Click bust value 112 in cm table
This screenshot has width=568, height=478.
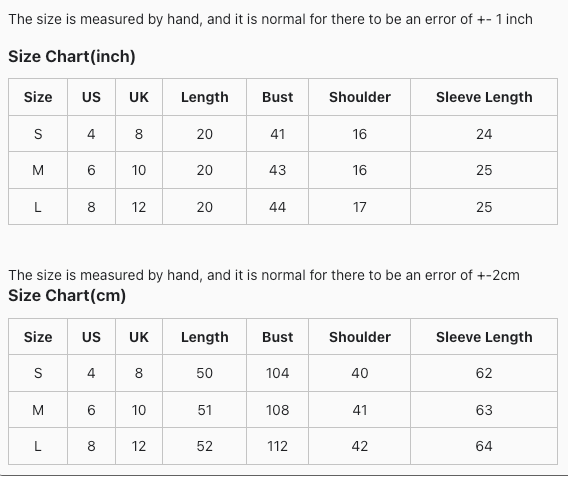click(277, 446)
